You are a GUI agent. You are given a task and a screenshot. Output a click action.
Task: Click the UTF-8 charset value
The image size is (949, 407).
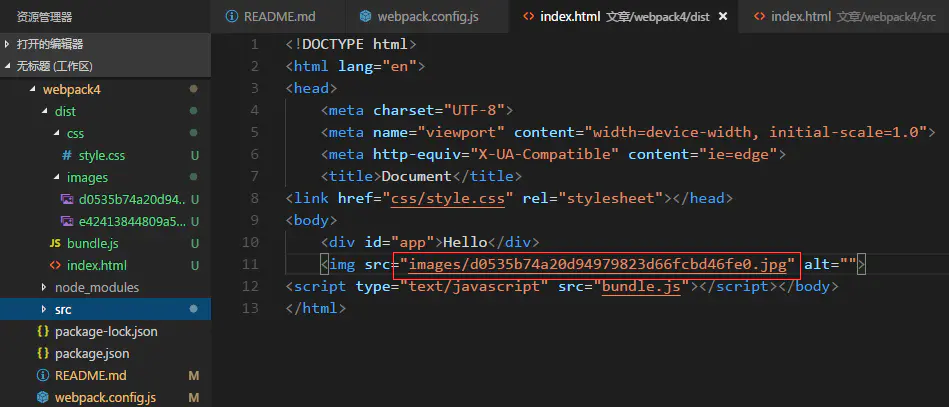474,110
